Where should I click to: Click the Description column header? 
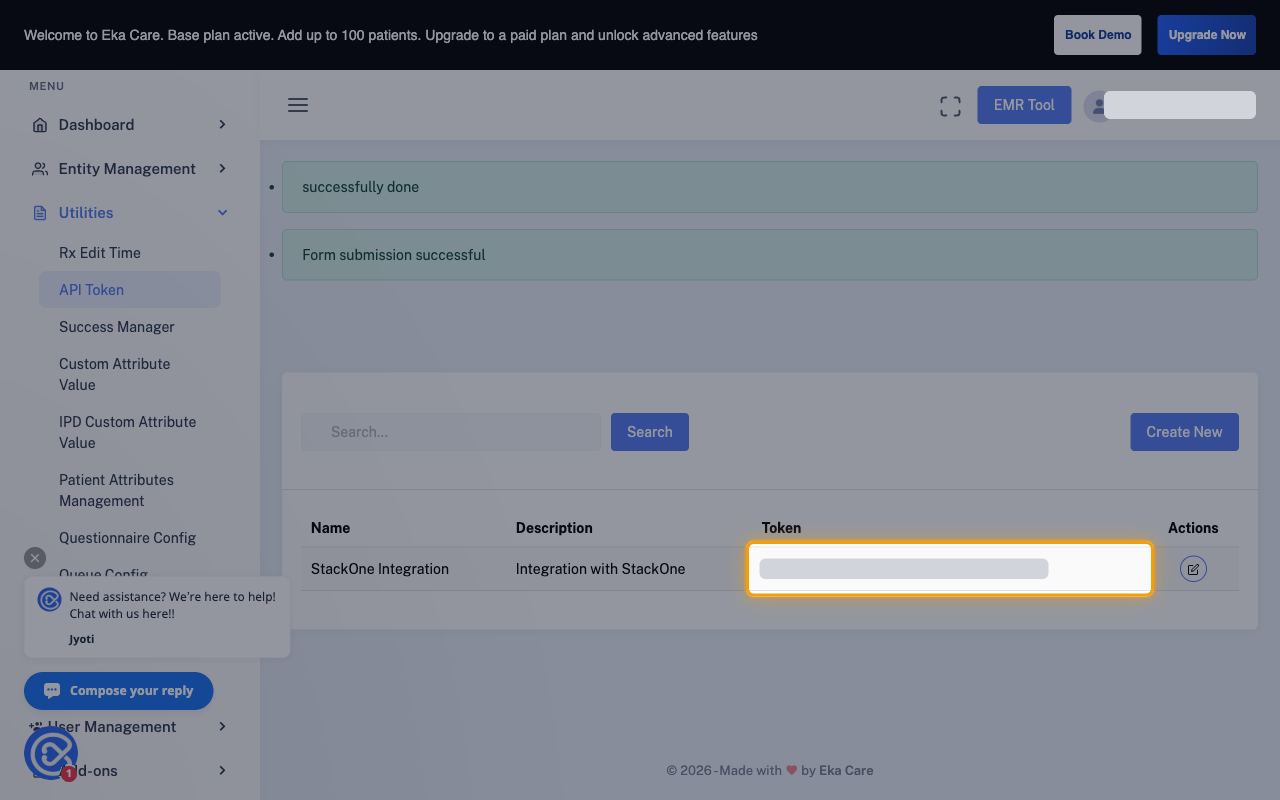[554, 528]
